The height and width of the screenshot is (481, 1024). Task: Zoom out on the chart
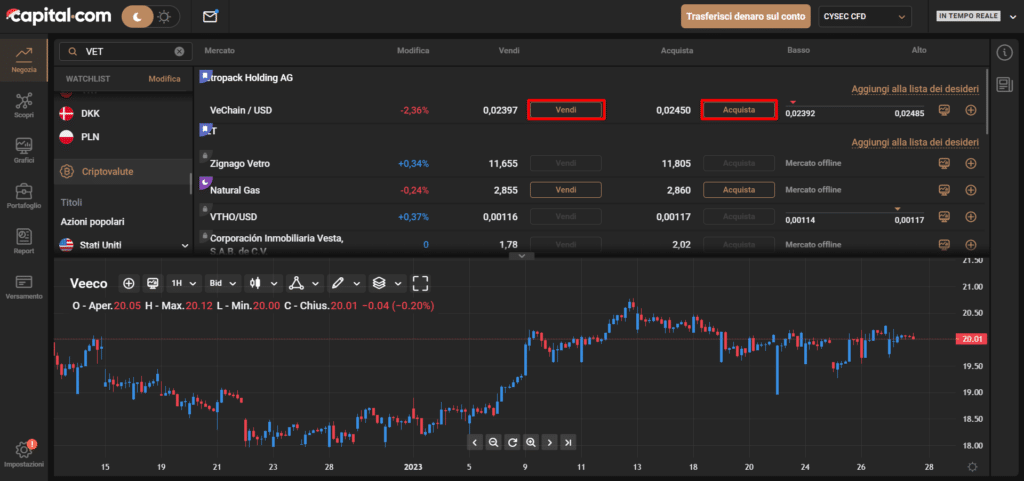click(x=494, y=442)
